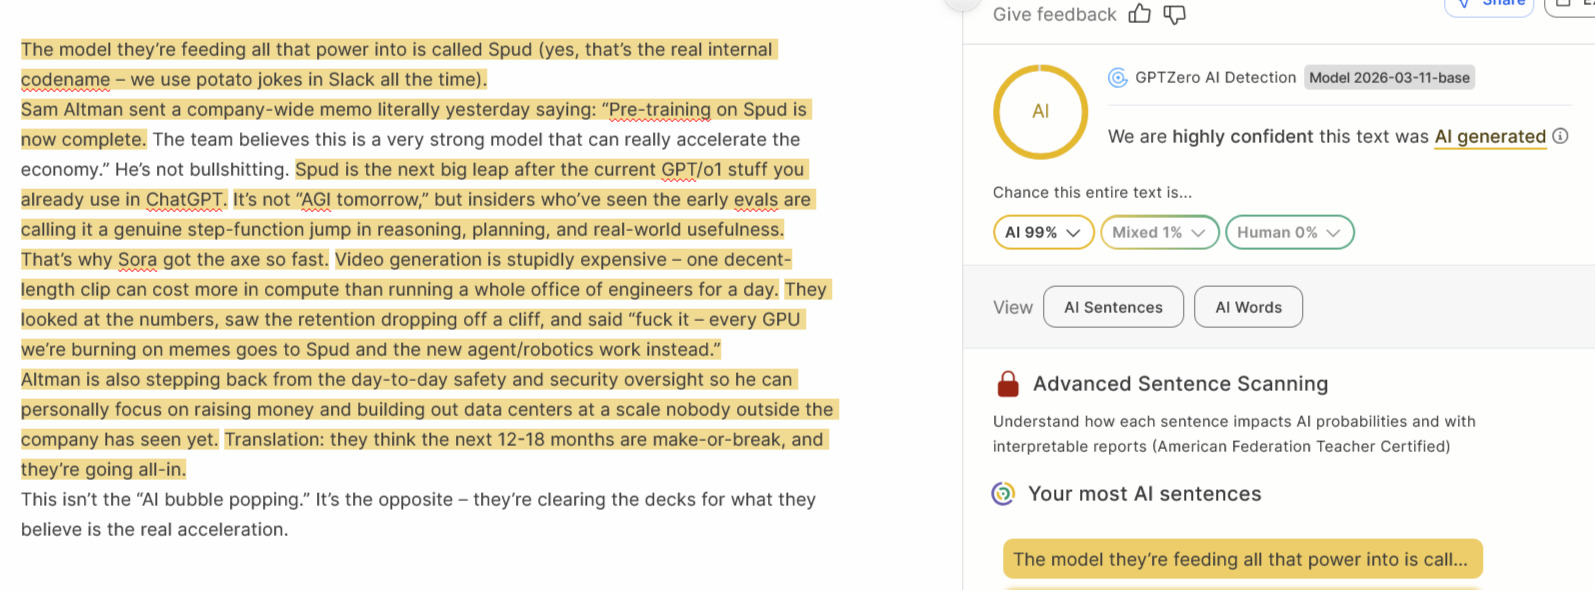Expand the Mixed 1% dropdown

click(1159, 232)
